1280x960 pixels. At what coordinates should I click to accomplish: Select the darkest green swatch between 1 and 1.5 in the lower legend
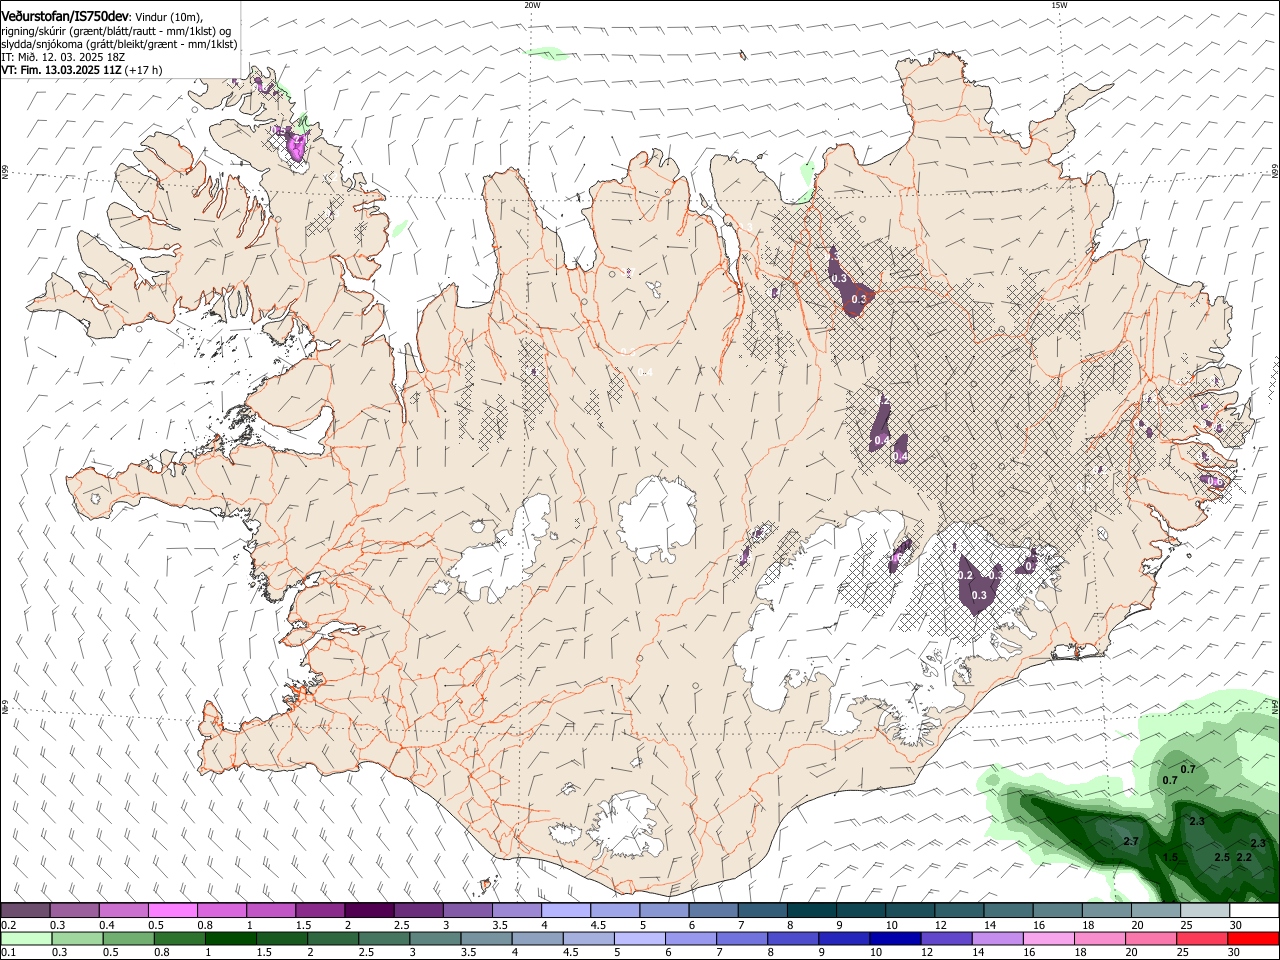point(230,939)
